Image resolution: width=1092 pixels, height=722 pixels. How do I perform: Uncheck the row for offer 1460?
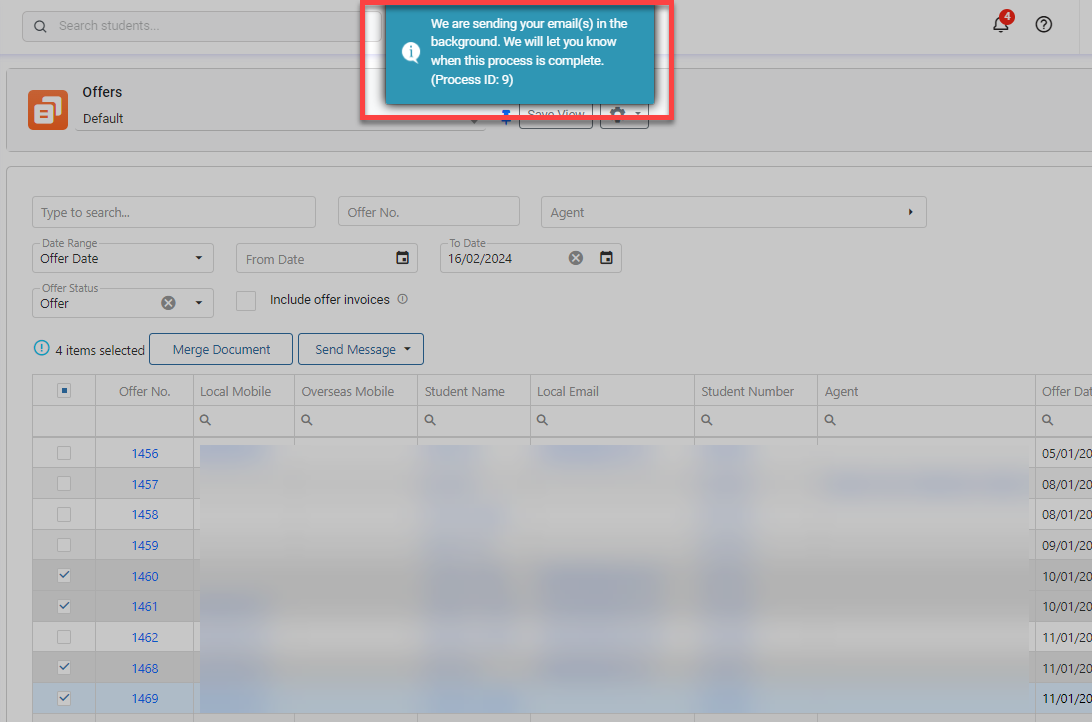click(x=64, y=576)
